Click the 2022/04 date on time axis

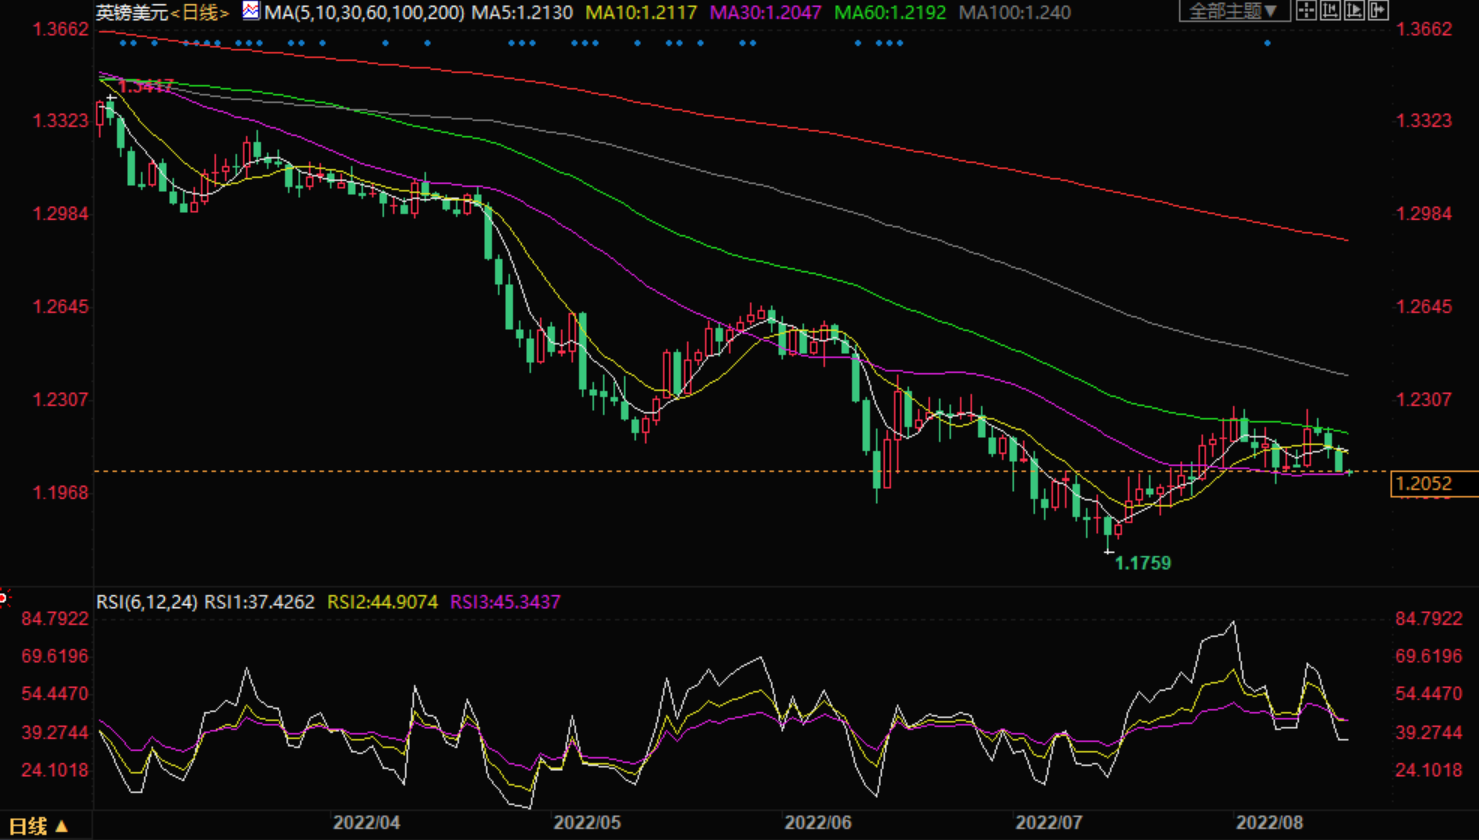click(x=366, y=823)
